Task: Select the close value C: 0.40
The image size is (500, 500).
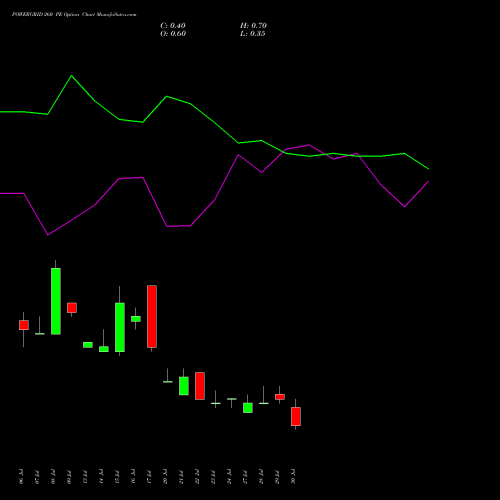Action: pos(173,26)
